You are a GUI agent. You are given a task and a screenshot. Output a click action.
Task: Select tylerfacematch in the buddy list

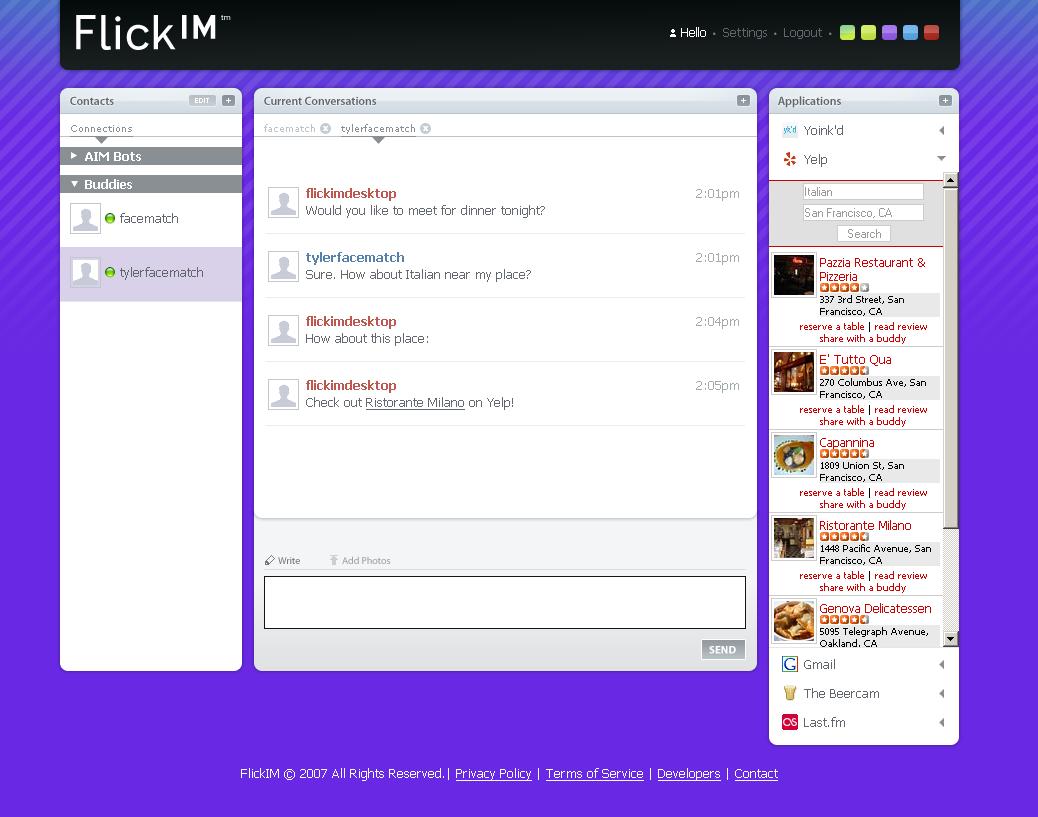[151, 273]
